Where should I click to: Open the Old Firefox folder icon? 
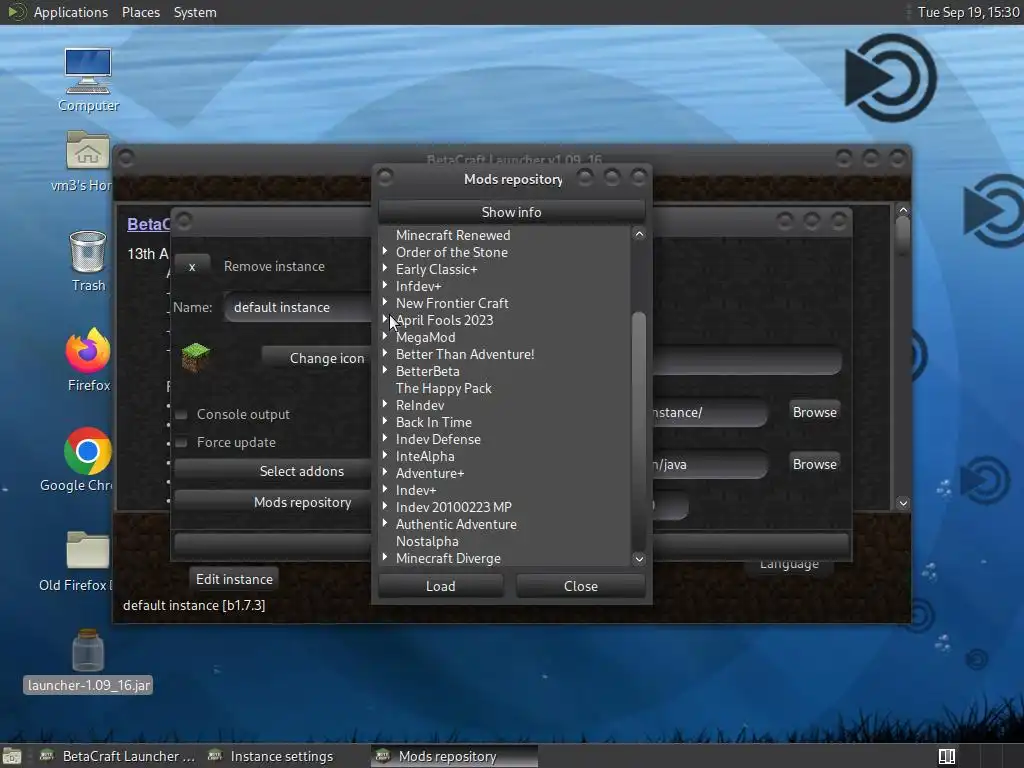(88, 551)
